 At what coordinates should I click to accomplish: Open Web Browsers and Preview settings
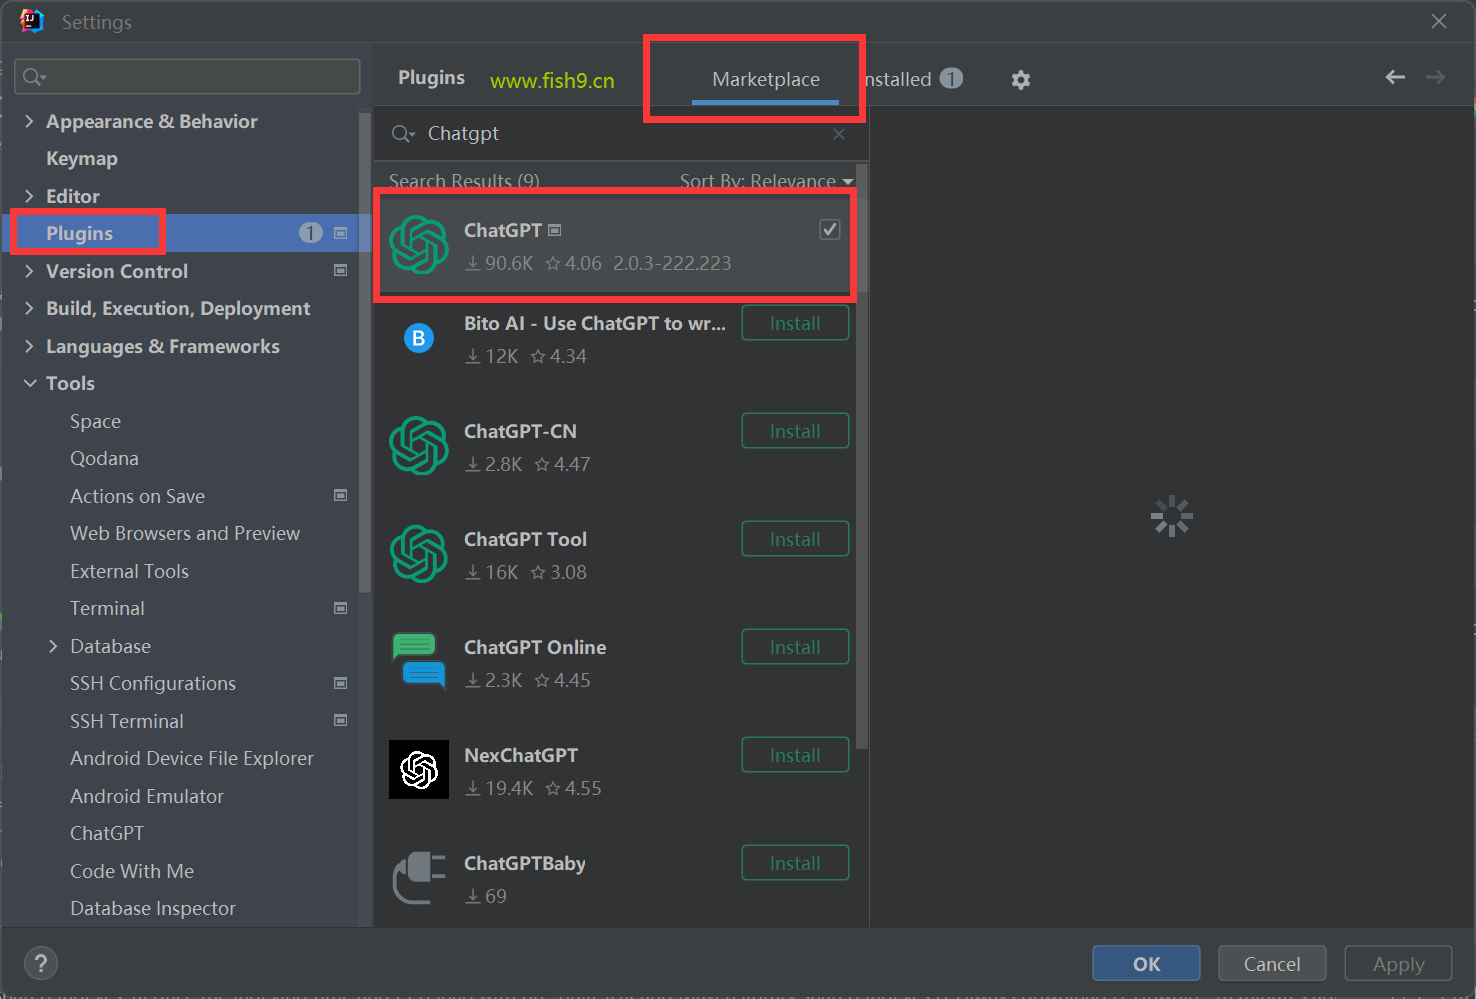183,533
